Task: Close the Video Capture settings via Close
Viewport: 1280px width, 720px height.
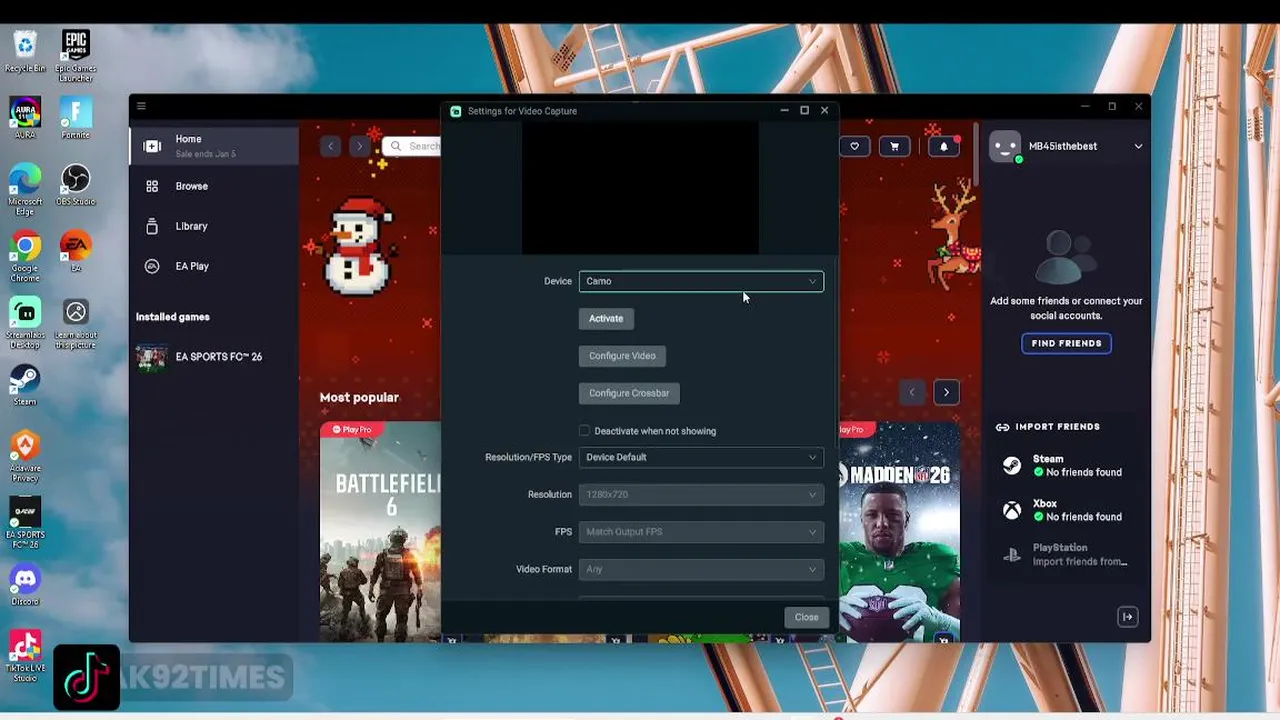Action: [x=806, y=617]
